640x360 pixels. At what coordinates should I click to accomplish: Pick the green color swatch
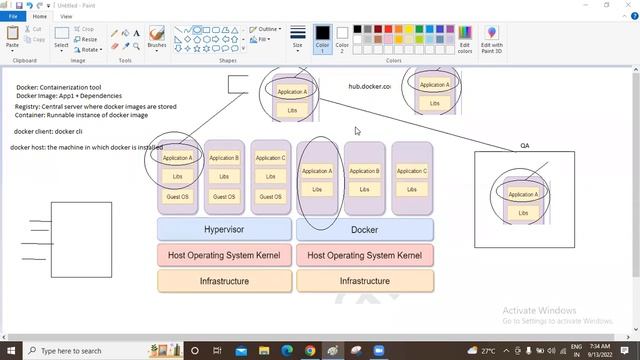click(x=419, y=29)
